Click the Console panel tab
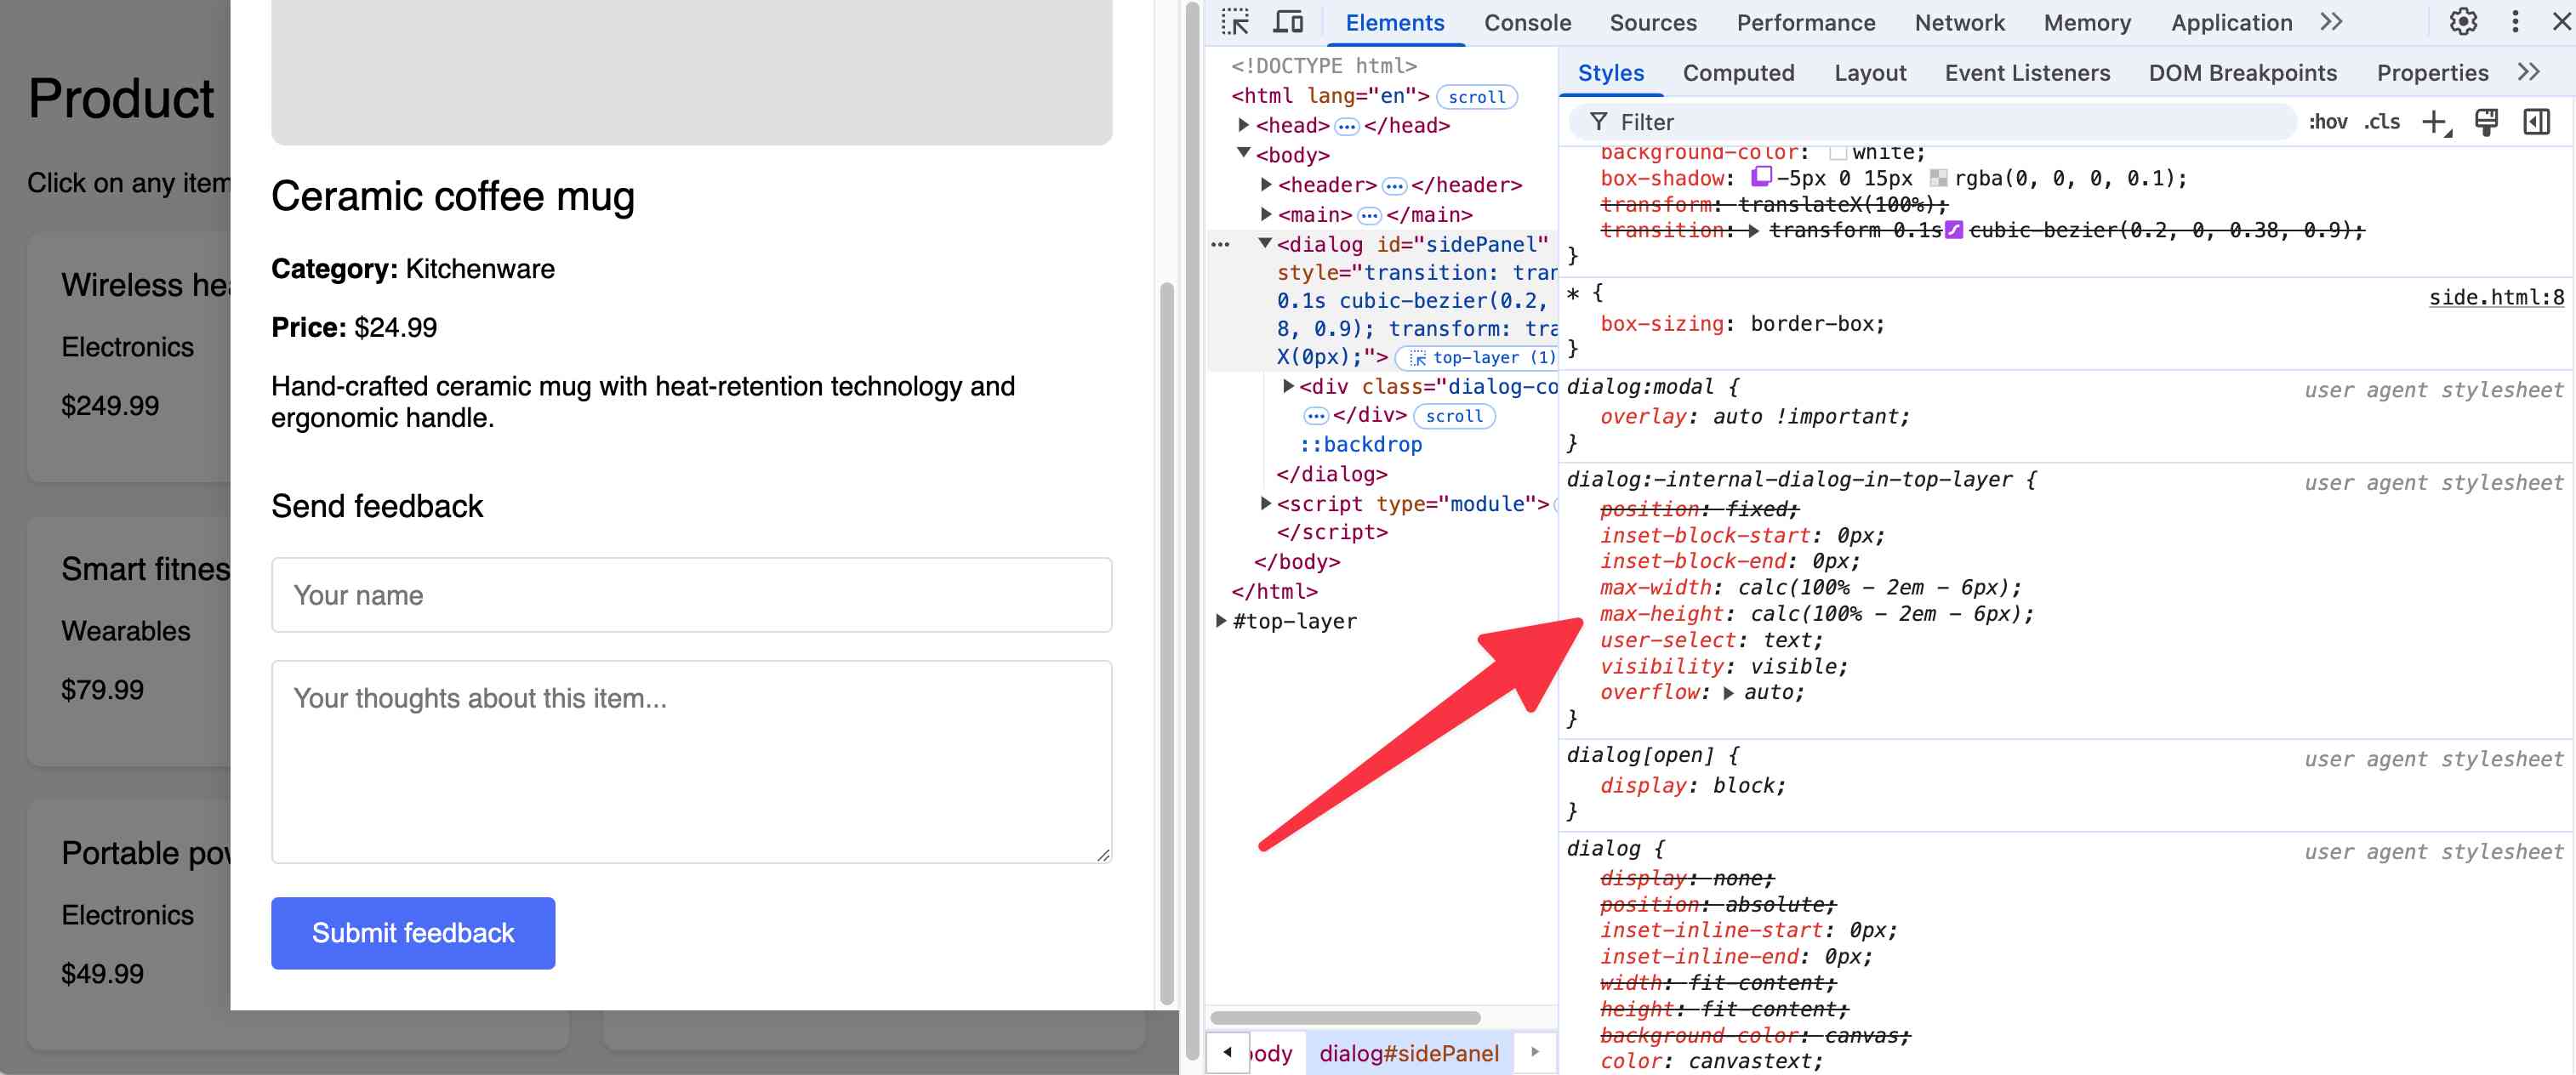 click(x=1528, y=23)
